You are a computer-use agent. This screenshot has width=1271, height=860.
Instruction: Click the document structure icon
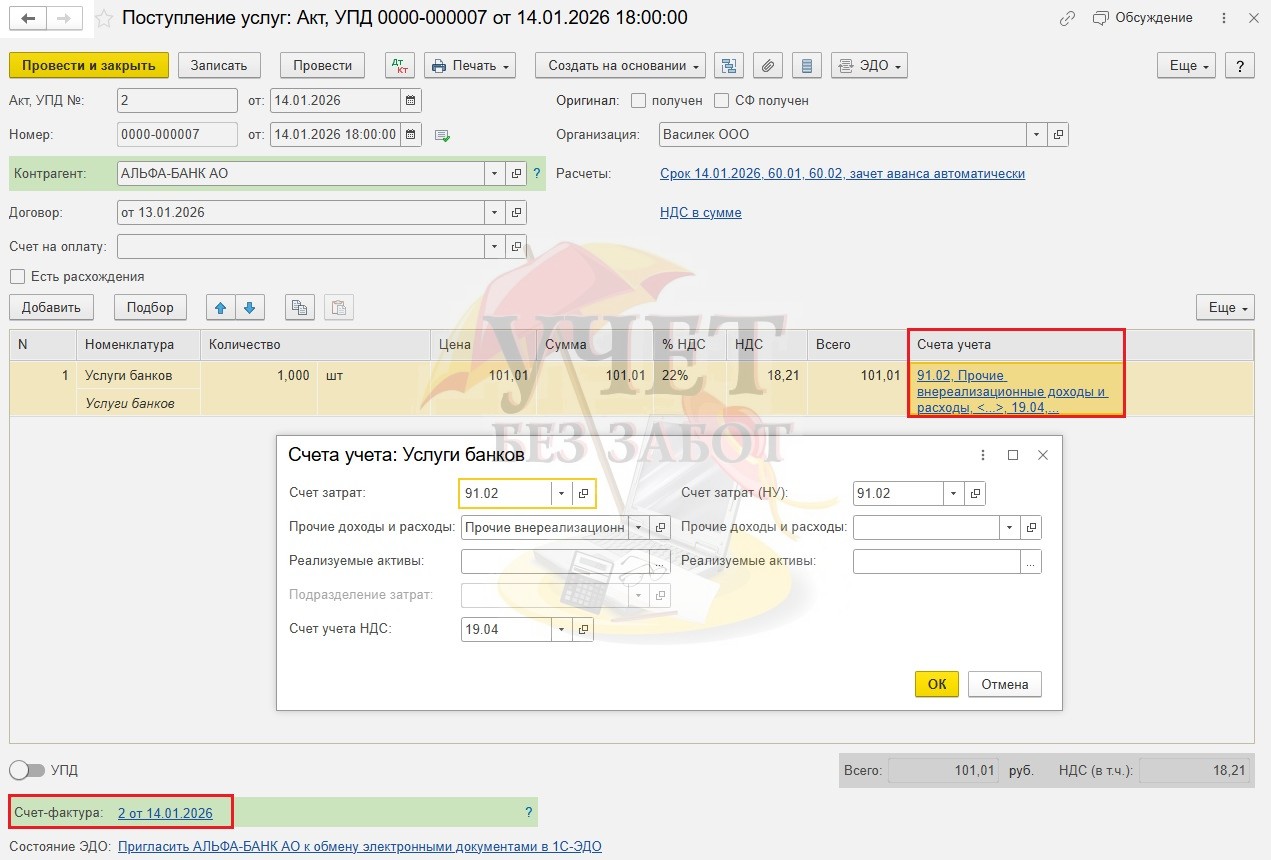[x=728, y=66]
